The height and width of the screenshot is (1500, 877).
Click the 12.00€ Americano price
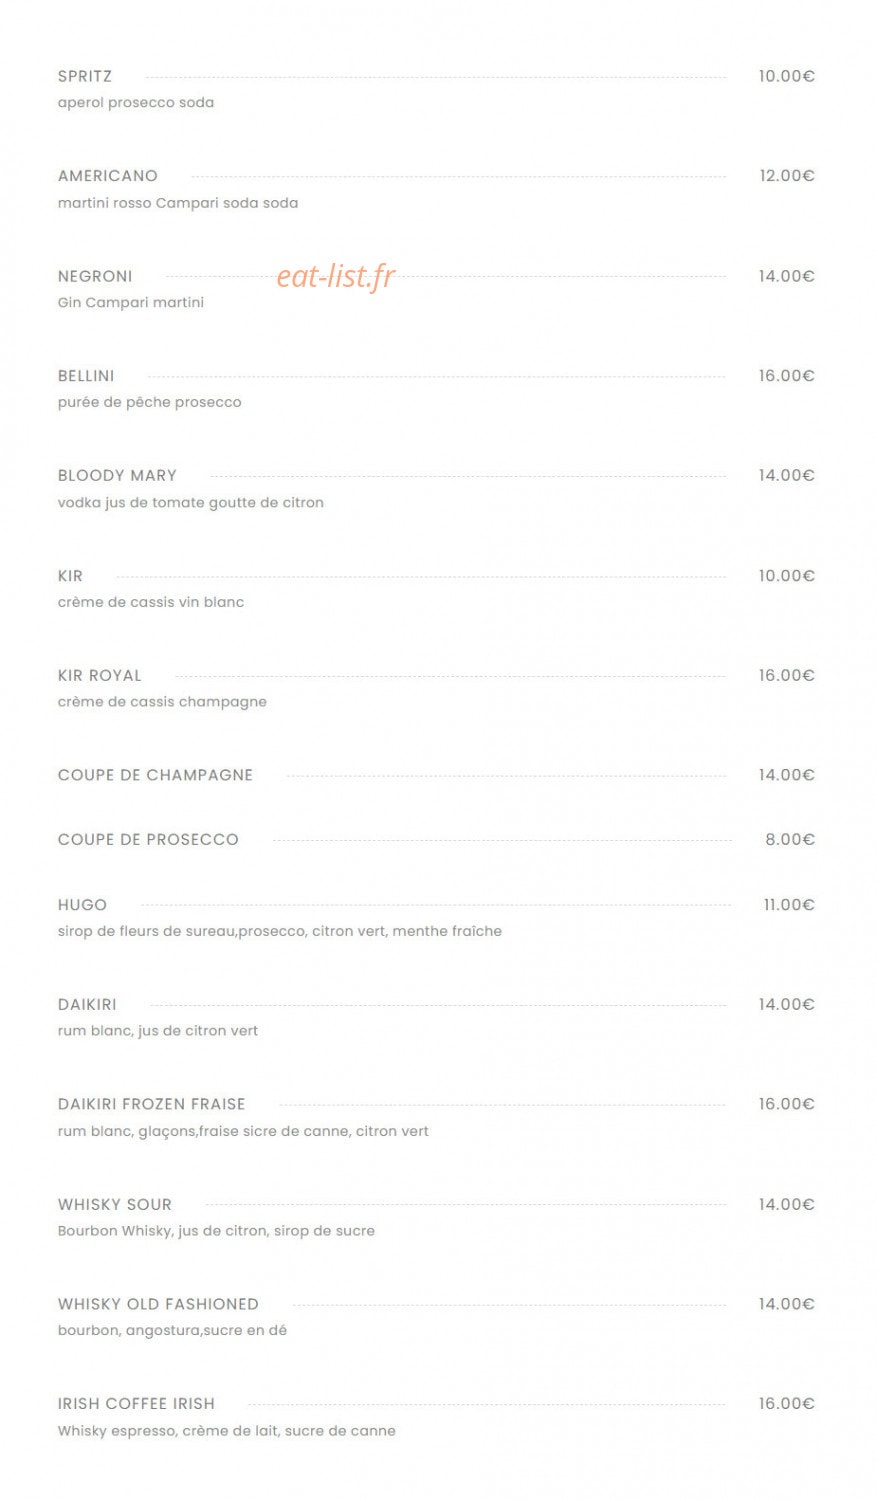pos(787,176)
